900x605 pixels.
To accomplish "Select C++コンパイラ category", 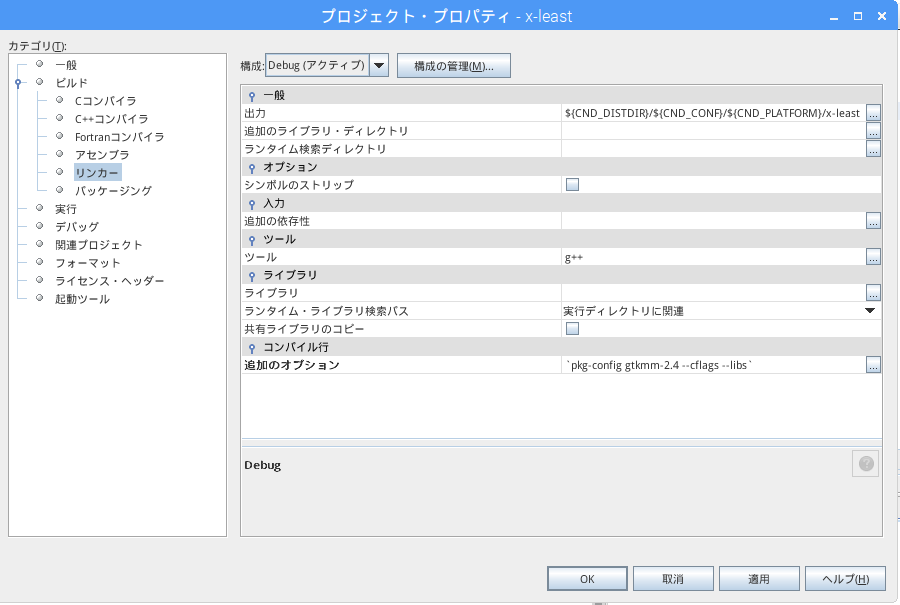I will click(x=111, y=119).
